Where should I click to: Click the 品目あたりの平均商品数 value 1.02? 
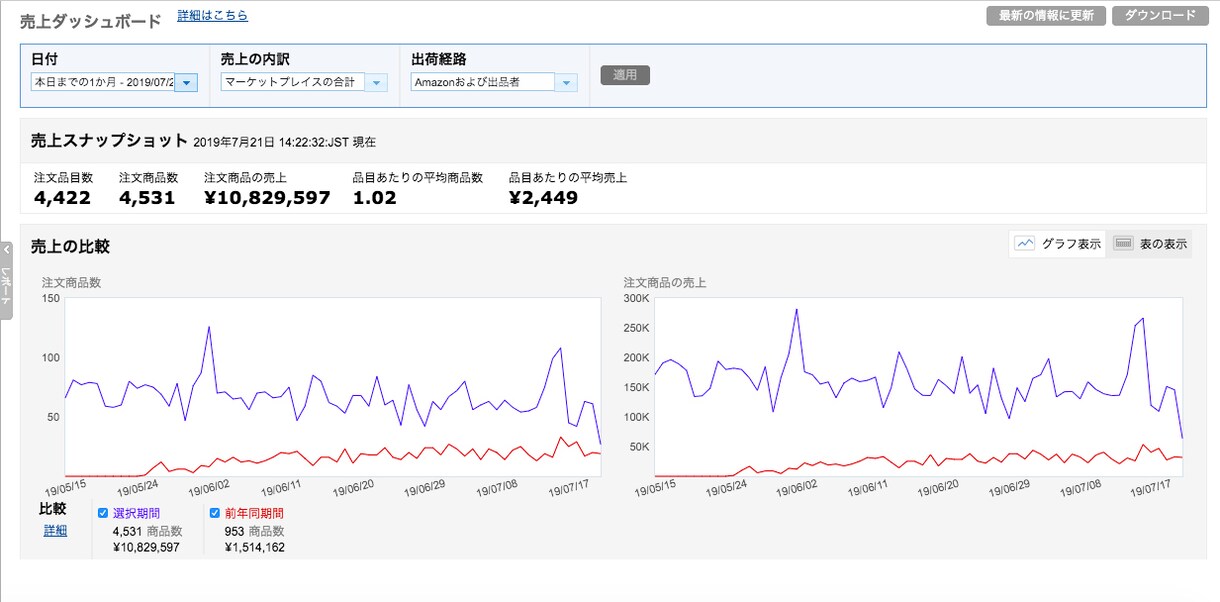[x=375, y=197]
